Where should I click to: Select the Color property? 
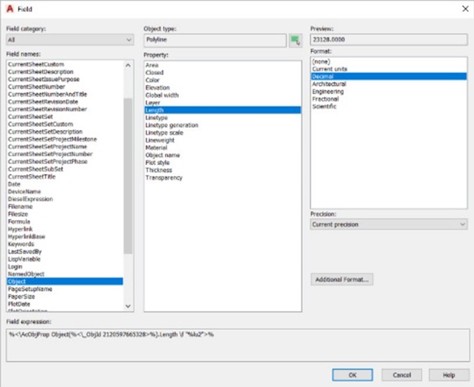pos(223,80)
